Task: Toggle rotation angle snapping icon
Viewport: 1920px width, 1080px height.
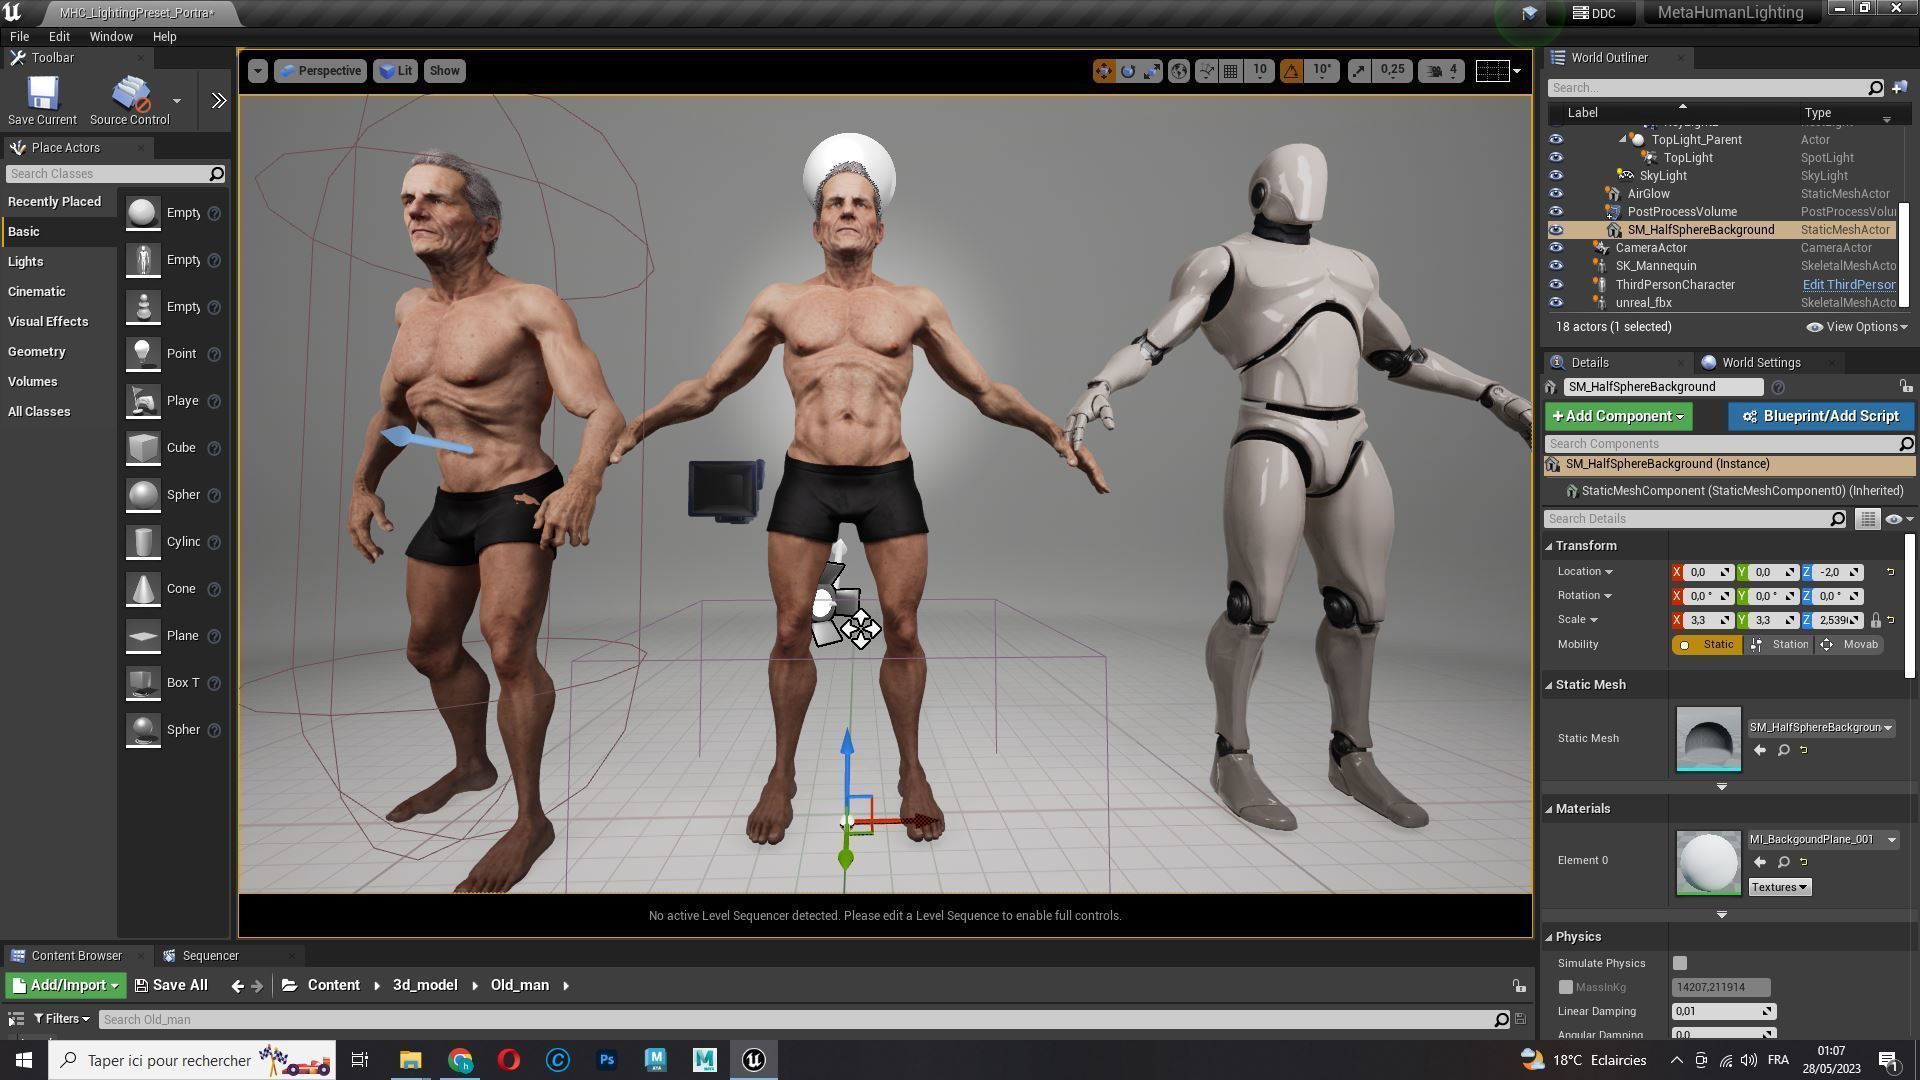Action: point(1291,71)
